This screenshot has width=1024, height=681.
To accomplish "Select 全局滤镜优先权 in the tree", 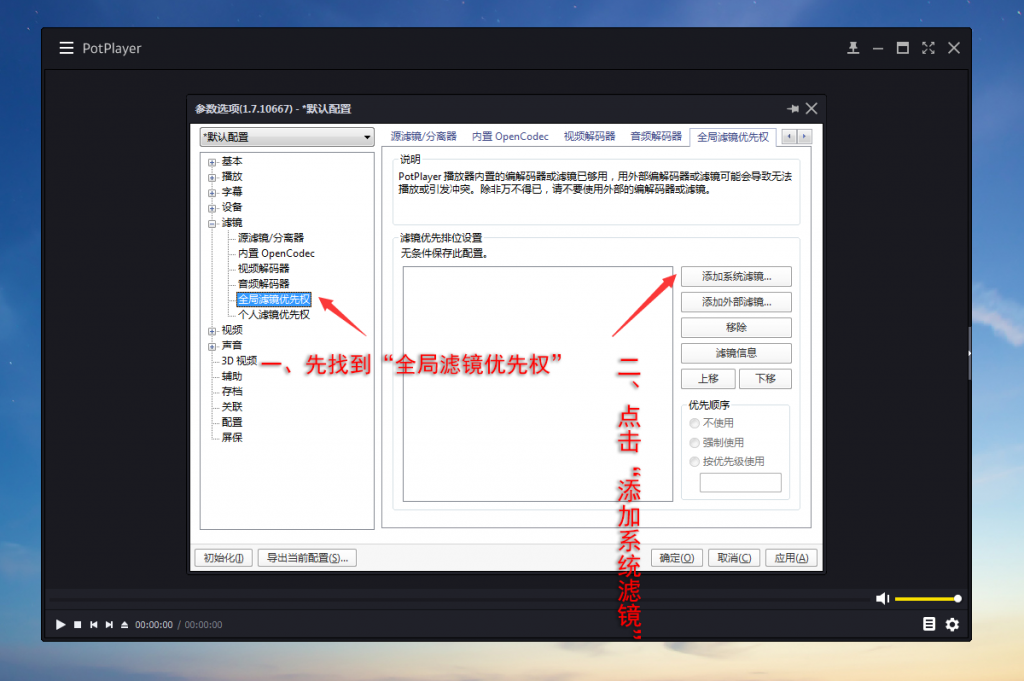I will 274,299.
